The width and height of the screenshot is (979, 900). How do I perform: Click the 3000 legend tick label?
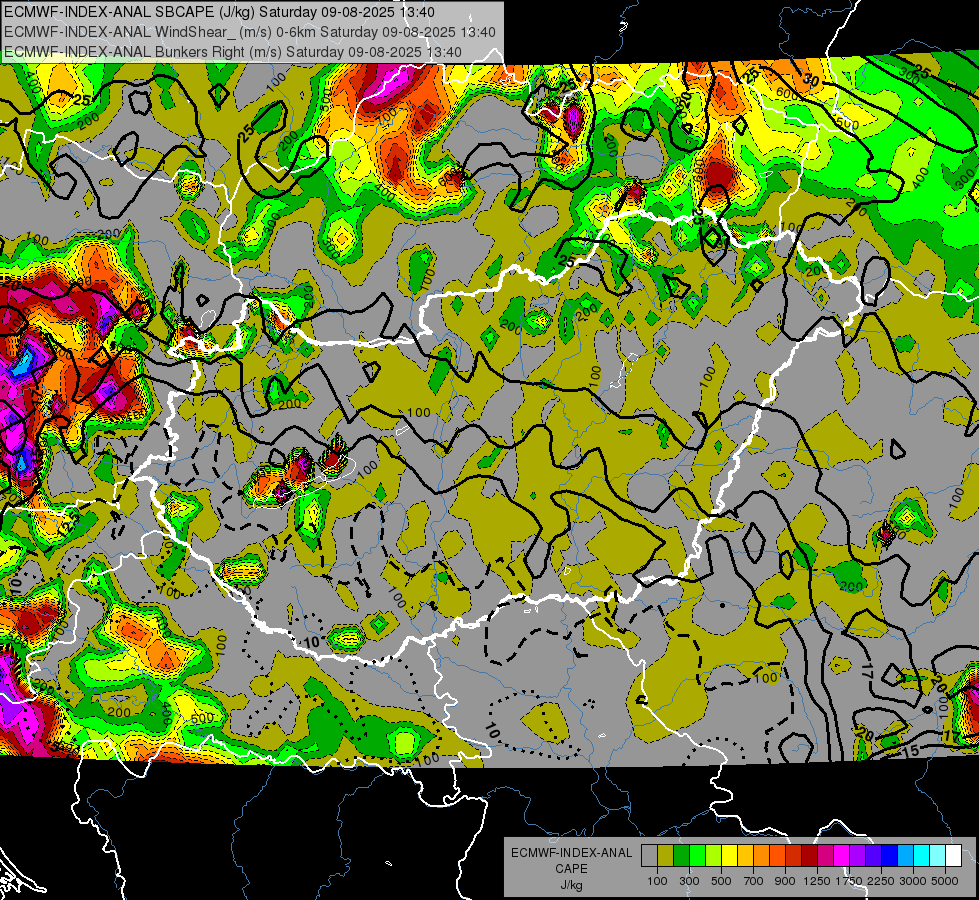coord(913,881)
